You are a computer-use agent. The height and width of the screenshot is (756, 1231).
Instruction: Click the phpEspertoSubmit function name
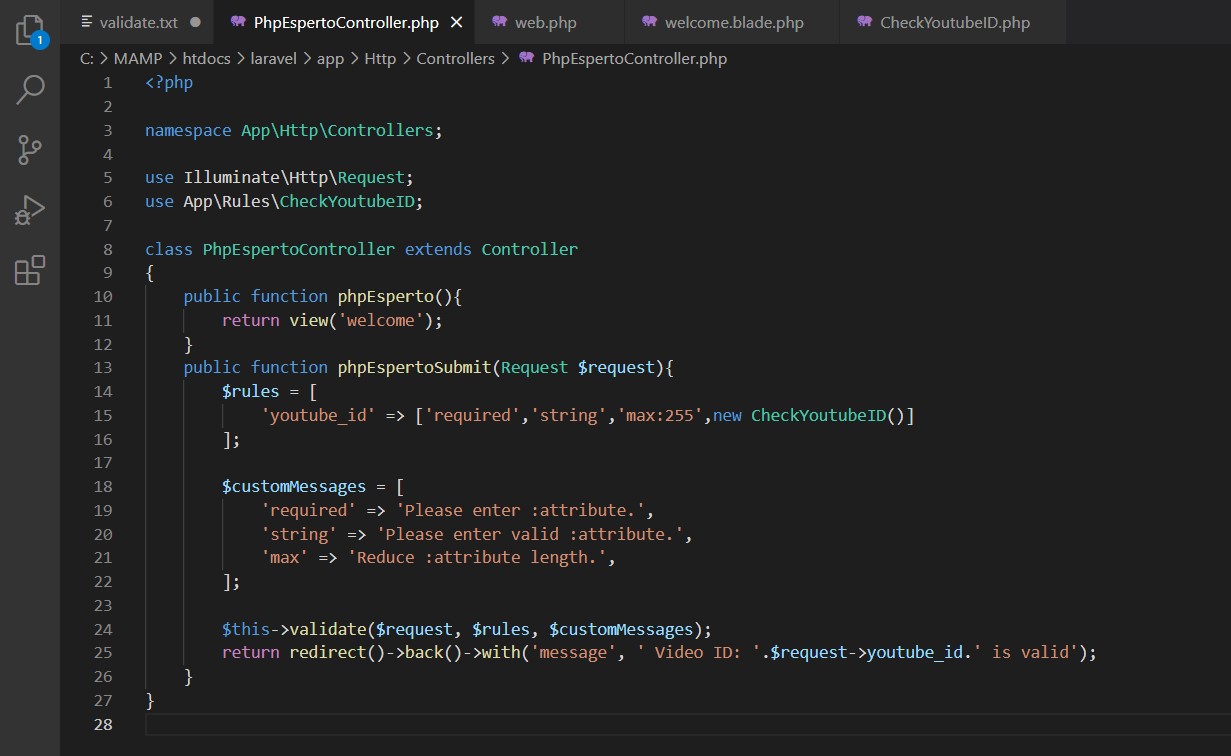tap(414, 367)
